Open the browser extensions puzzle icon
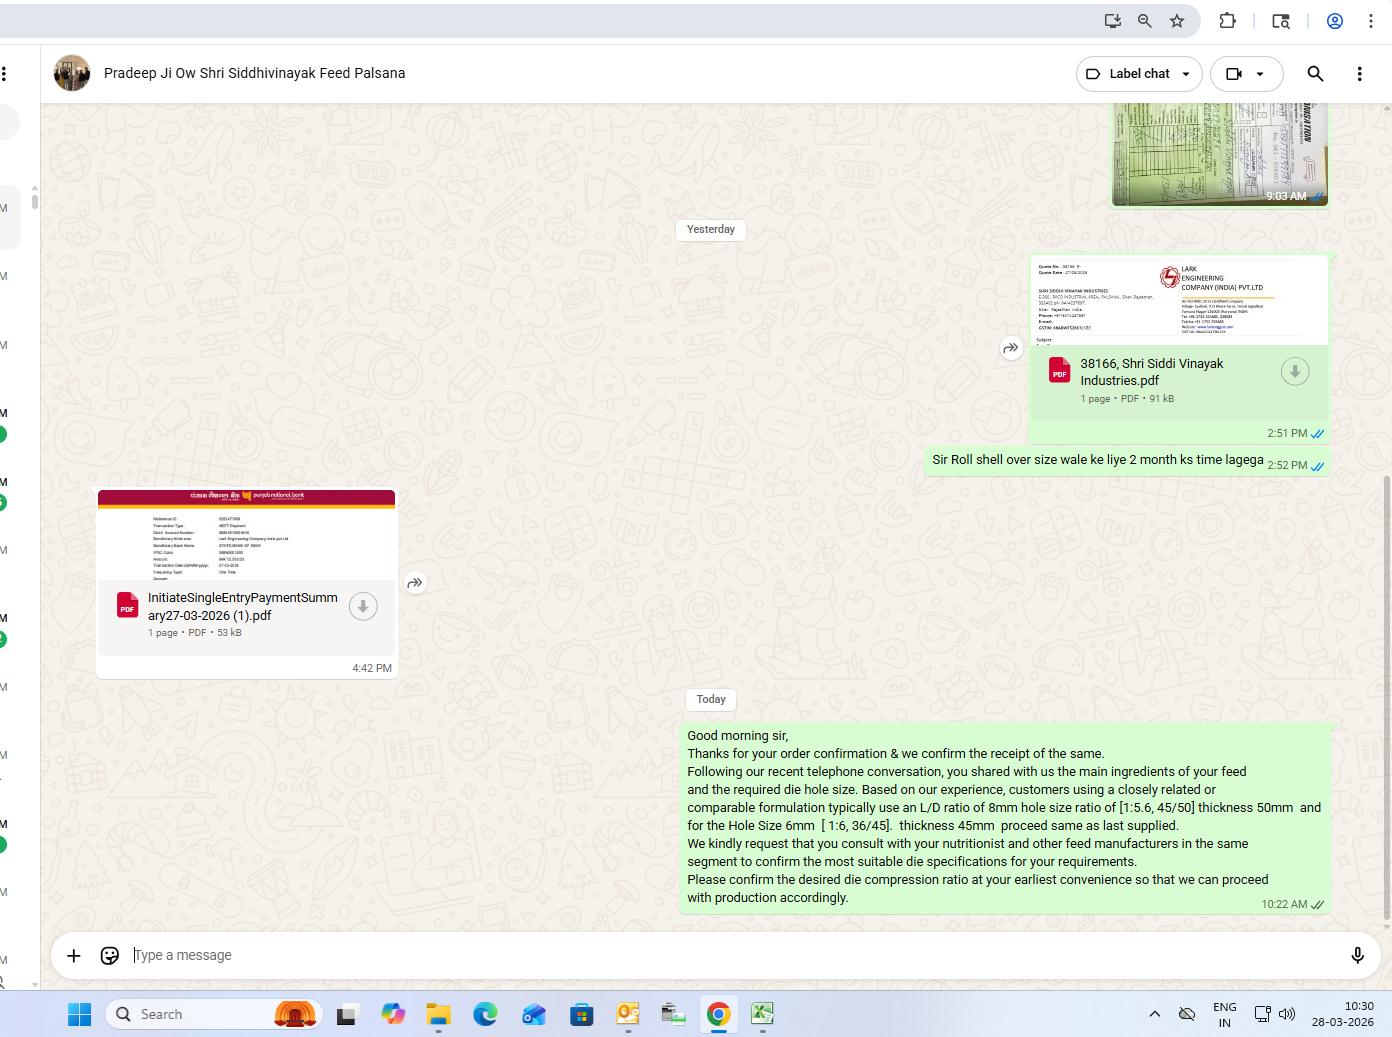The height and width of the screenshot is (1037, 1392). click(1227, 21)
